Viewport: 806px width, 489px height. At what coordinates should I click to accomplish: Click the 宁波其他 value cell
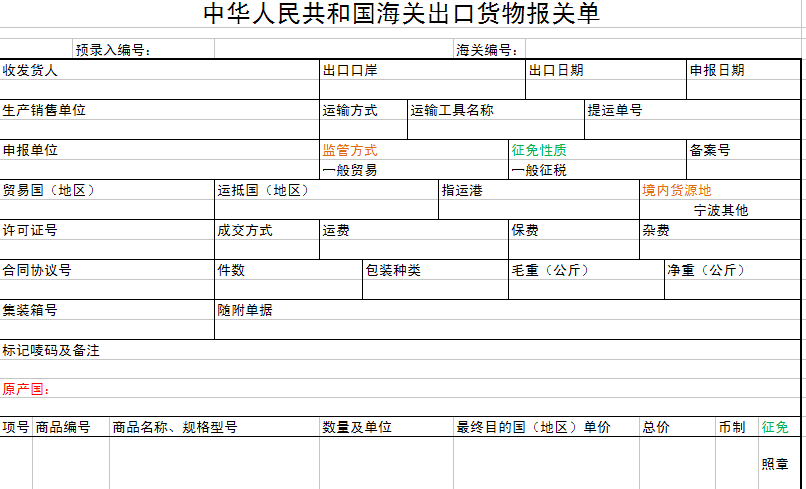720,210
